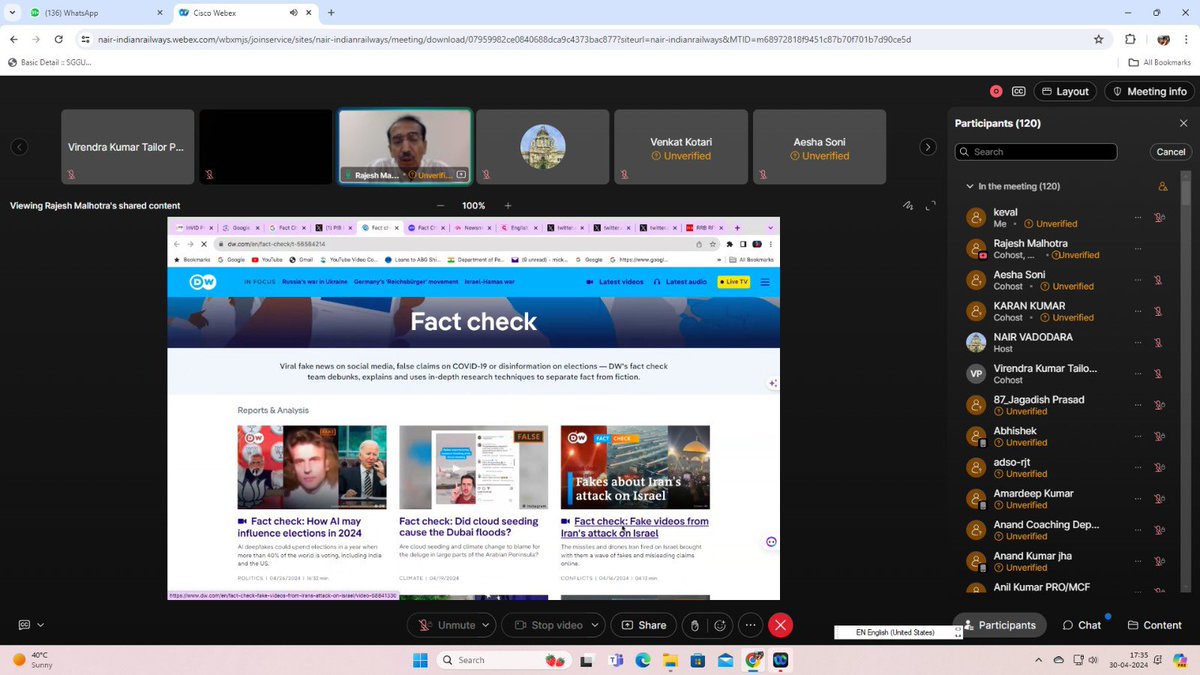
Task: Open the reactions emoji icon
Action: pos(719,625)
